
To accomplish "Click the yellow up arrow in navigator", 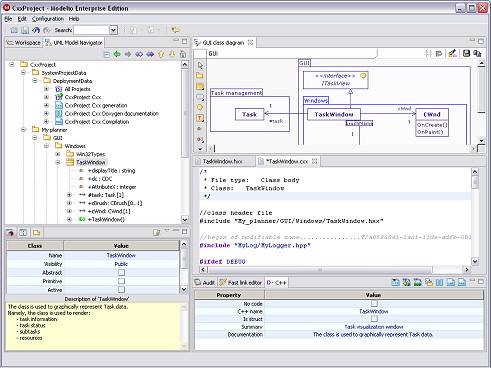I will pos(161,54).
